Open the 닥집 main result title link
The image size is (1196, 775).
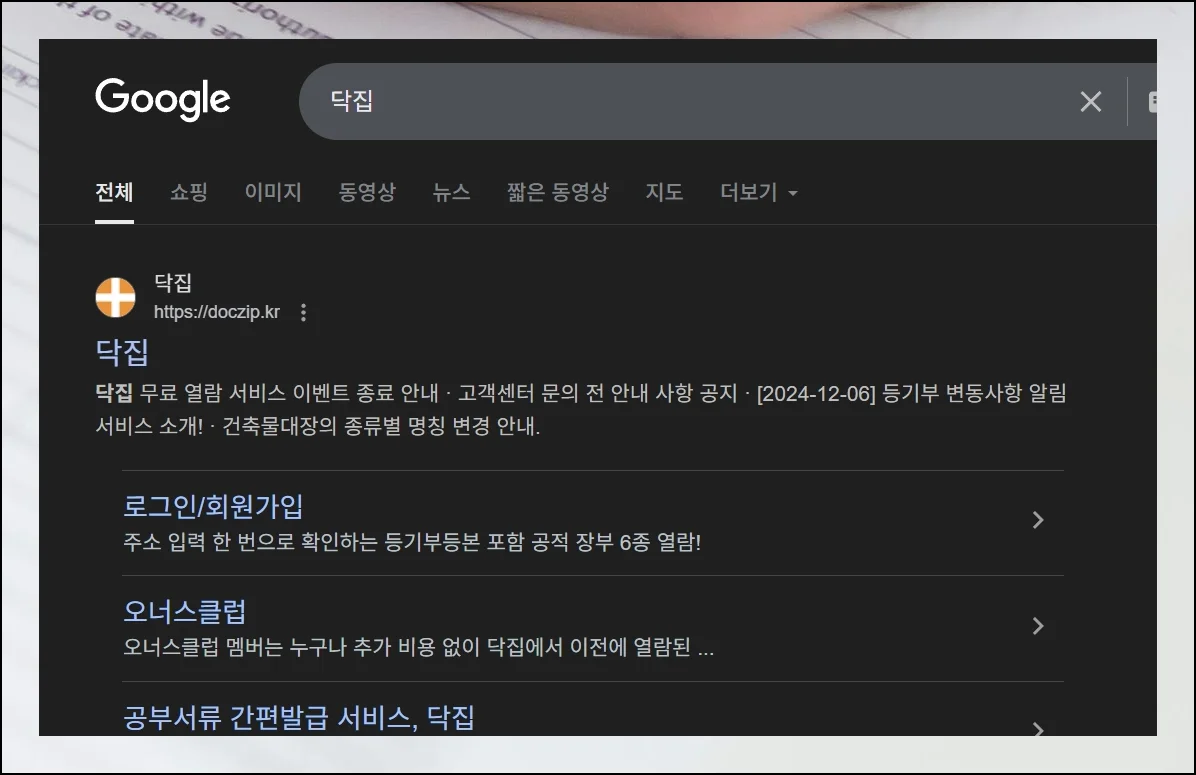122,352
